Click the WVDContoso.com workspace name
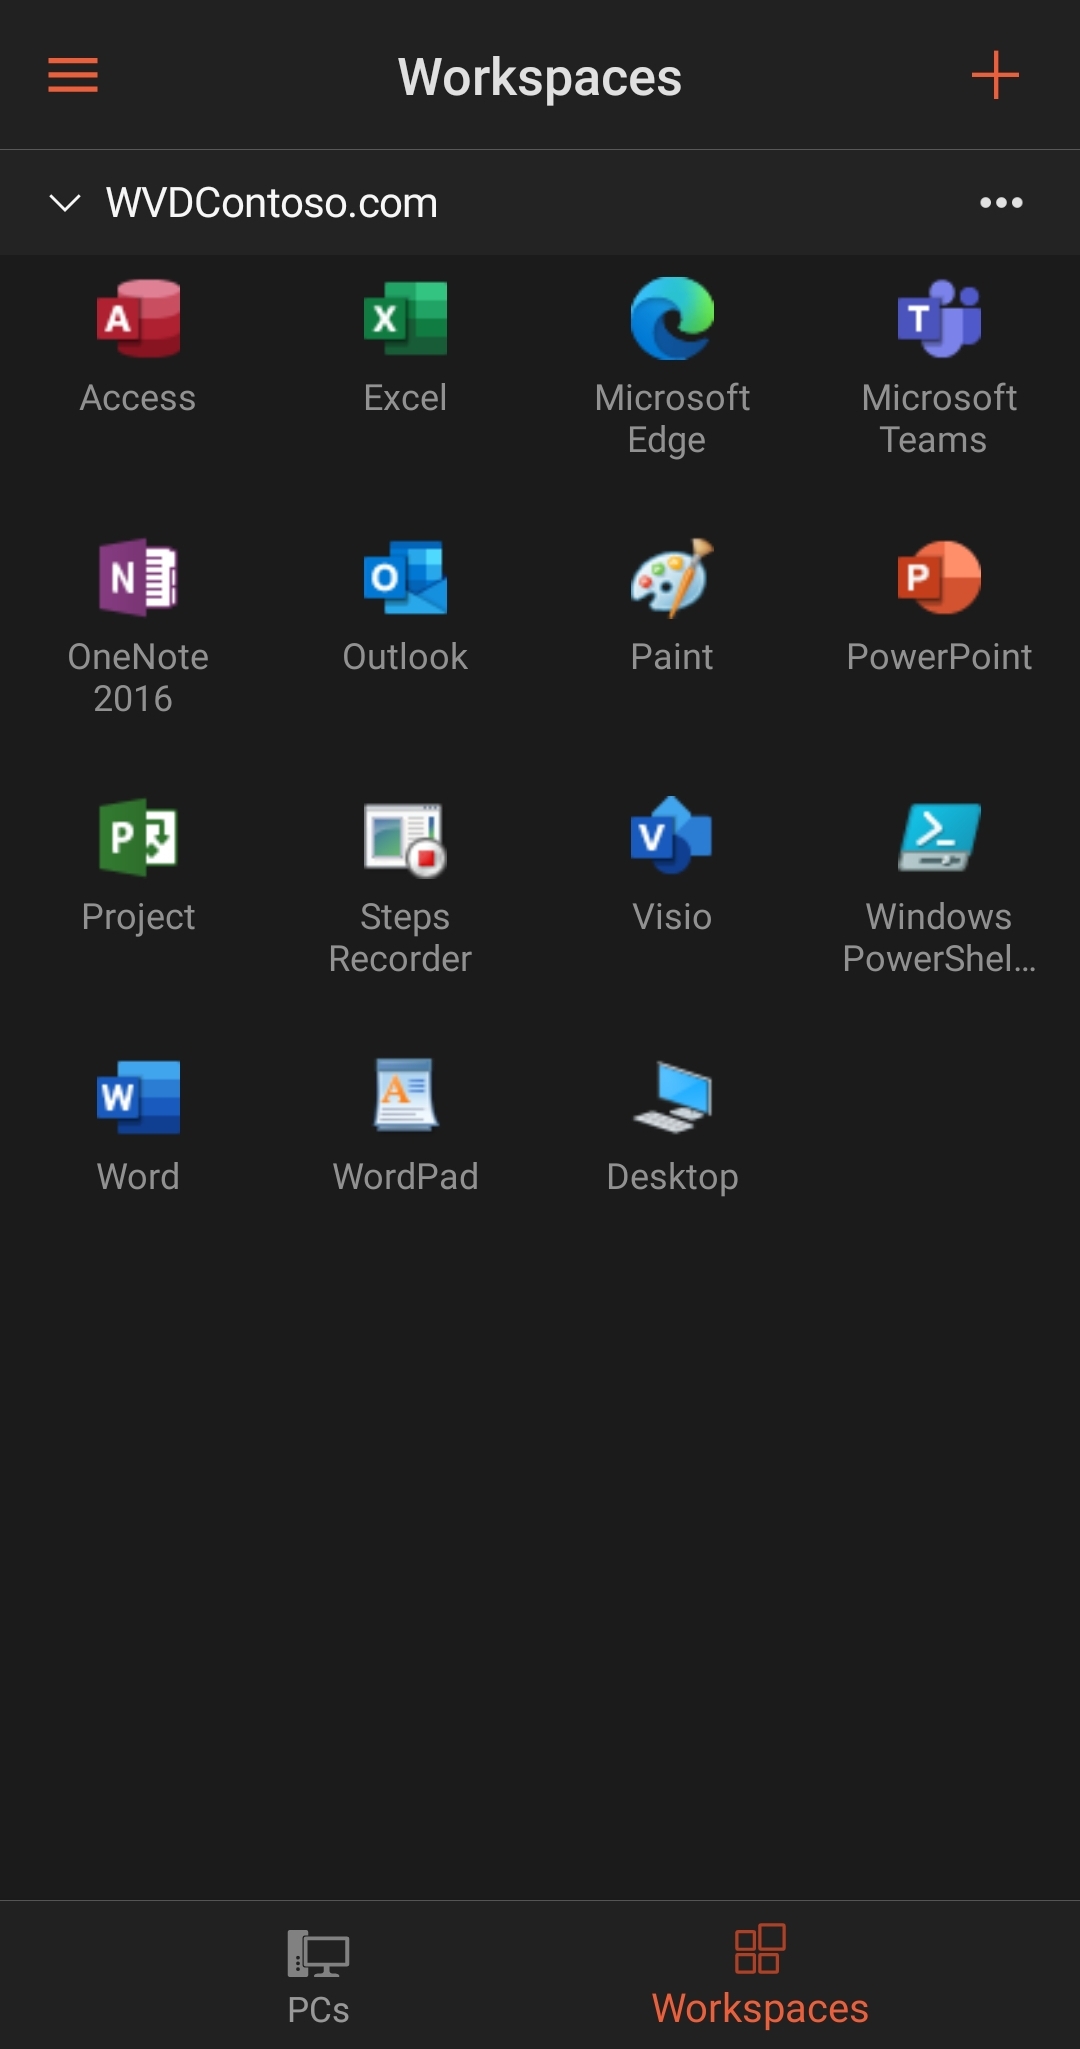Screen dimensions: 1080x2049 coord(272,203)
